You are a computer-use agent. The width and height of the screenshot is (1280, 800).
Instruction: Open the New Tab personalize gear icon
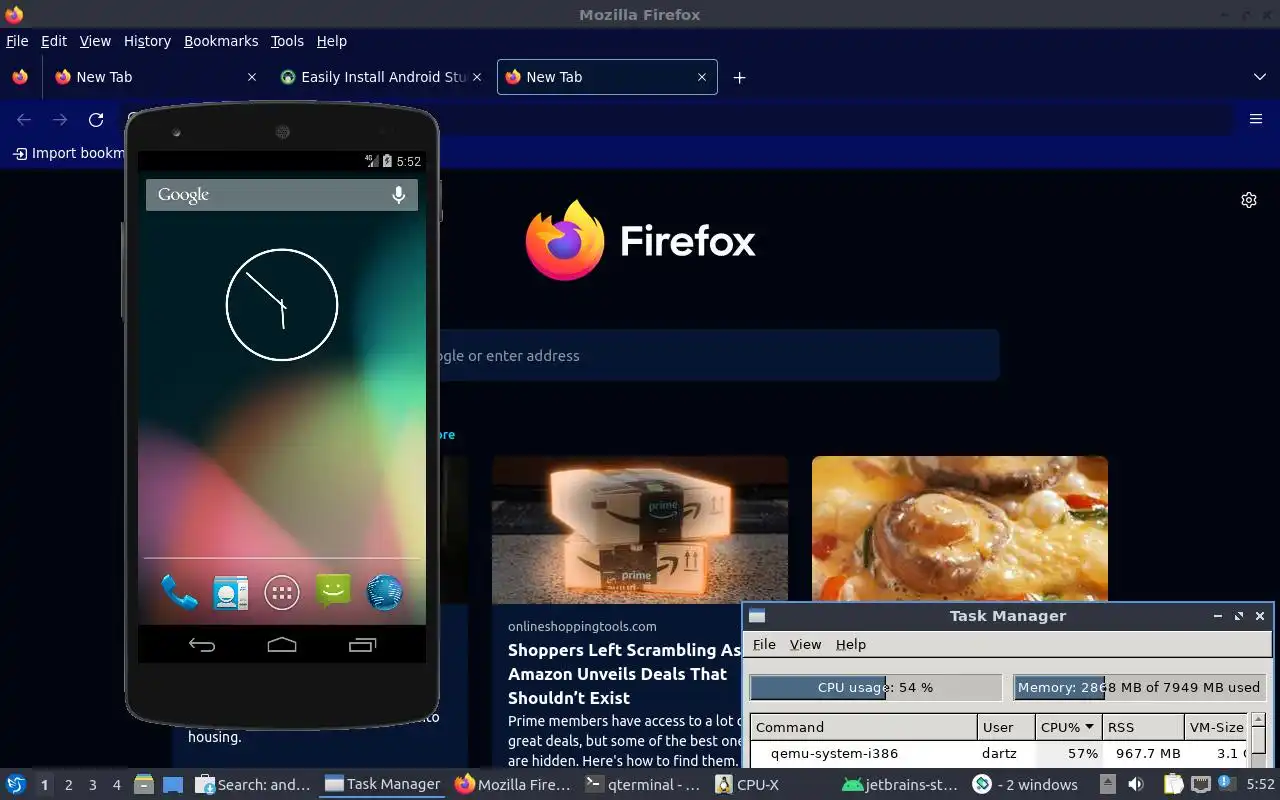coord(1249,200)
